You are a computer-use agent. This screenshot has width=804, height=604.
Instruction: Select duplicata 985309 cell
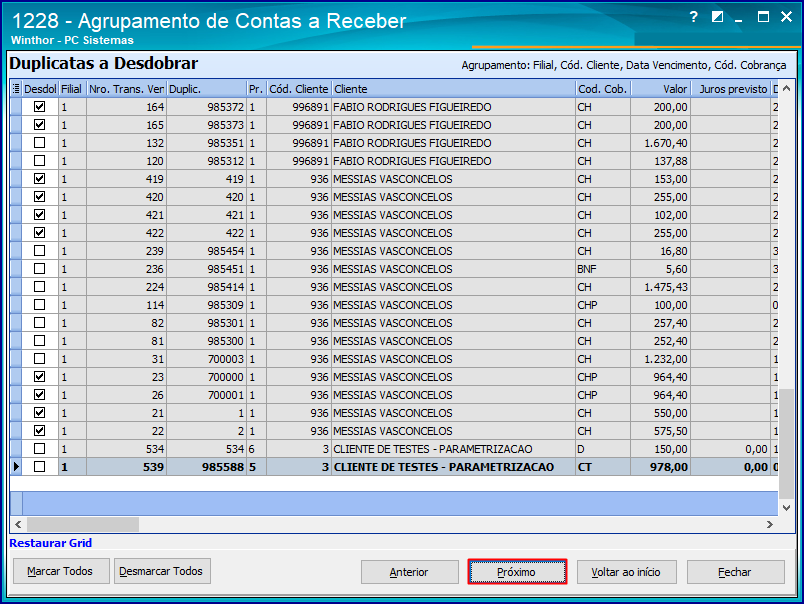207,305
